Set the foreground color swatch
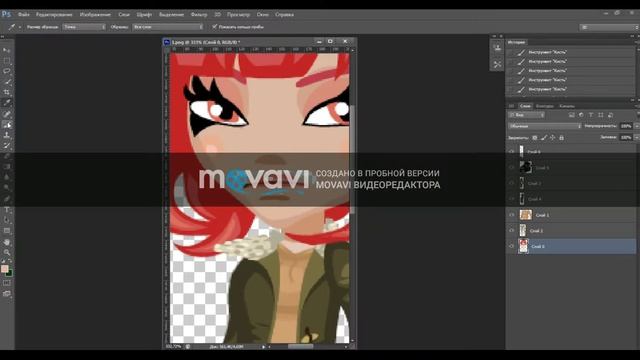640x360 pixels. point(4,269)
